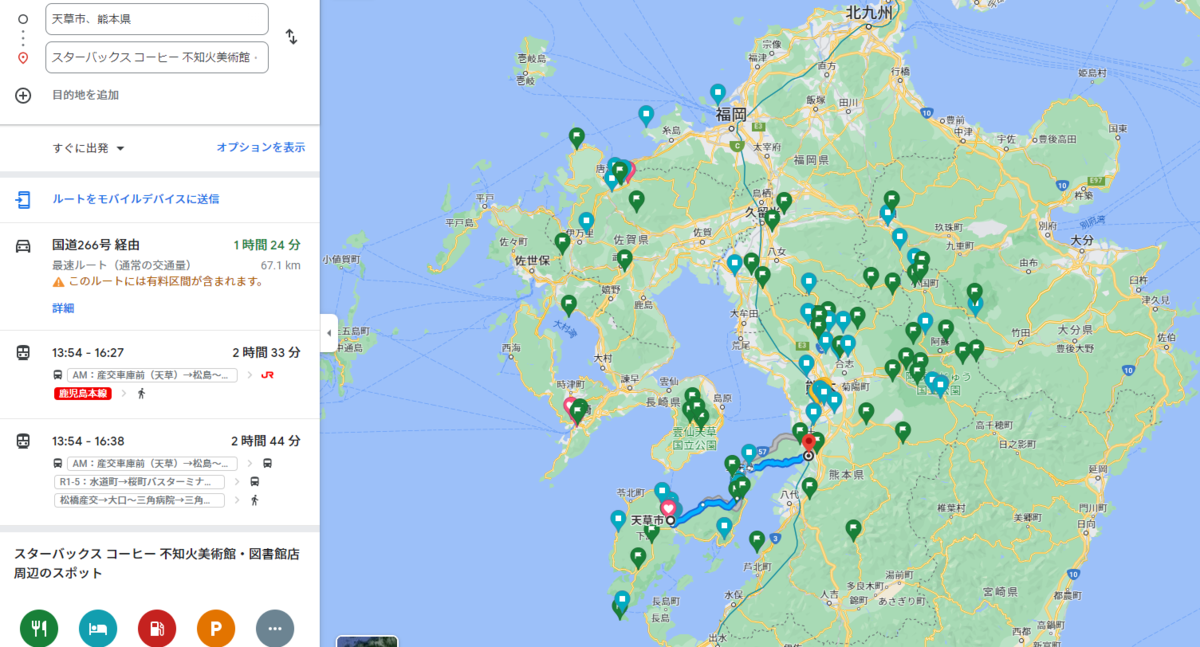Select the transit icon for 13:54 - 16:27
The image size is (1200, 647).
point(23,352)
